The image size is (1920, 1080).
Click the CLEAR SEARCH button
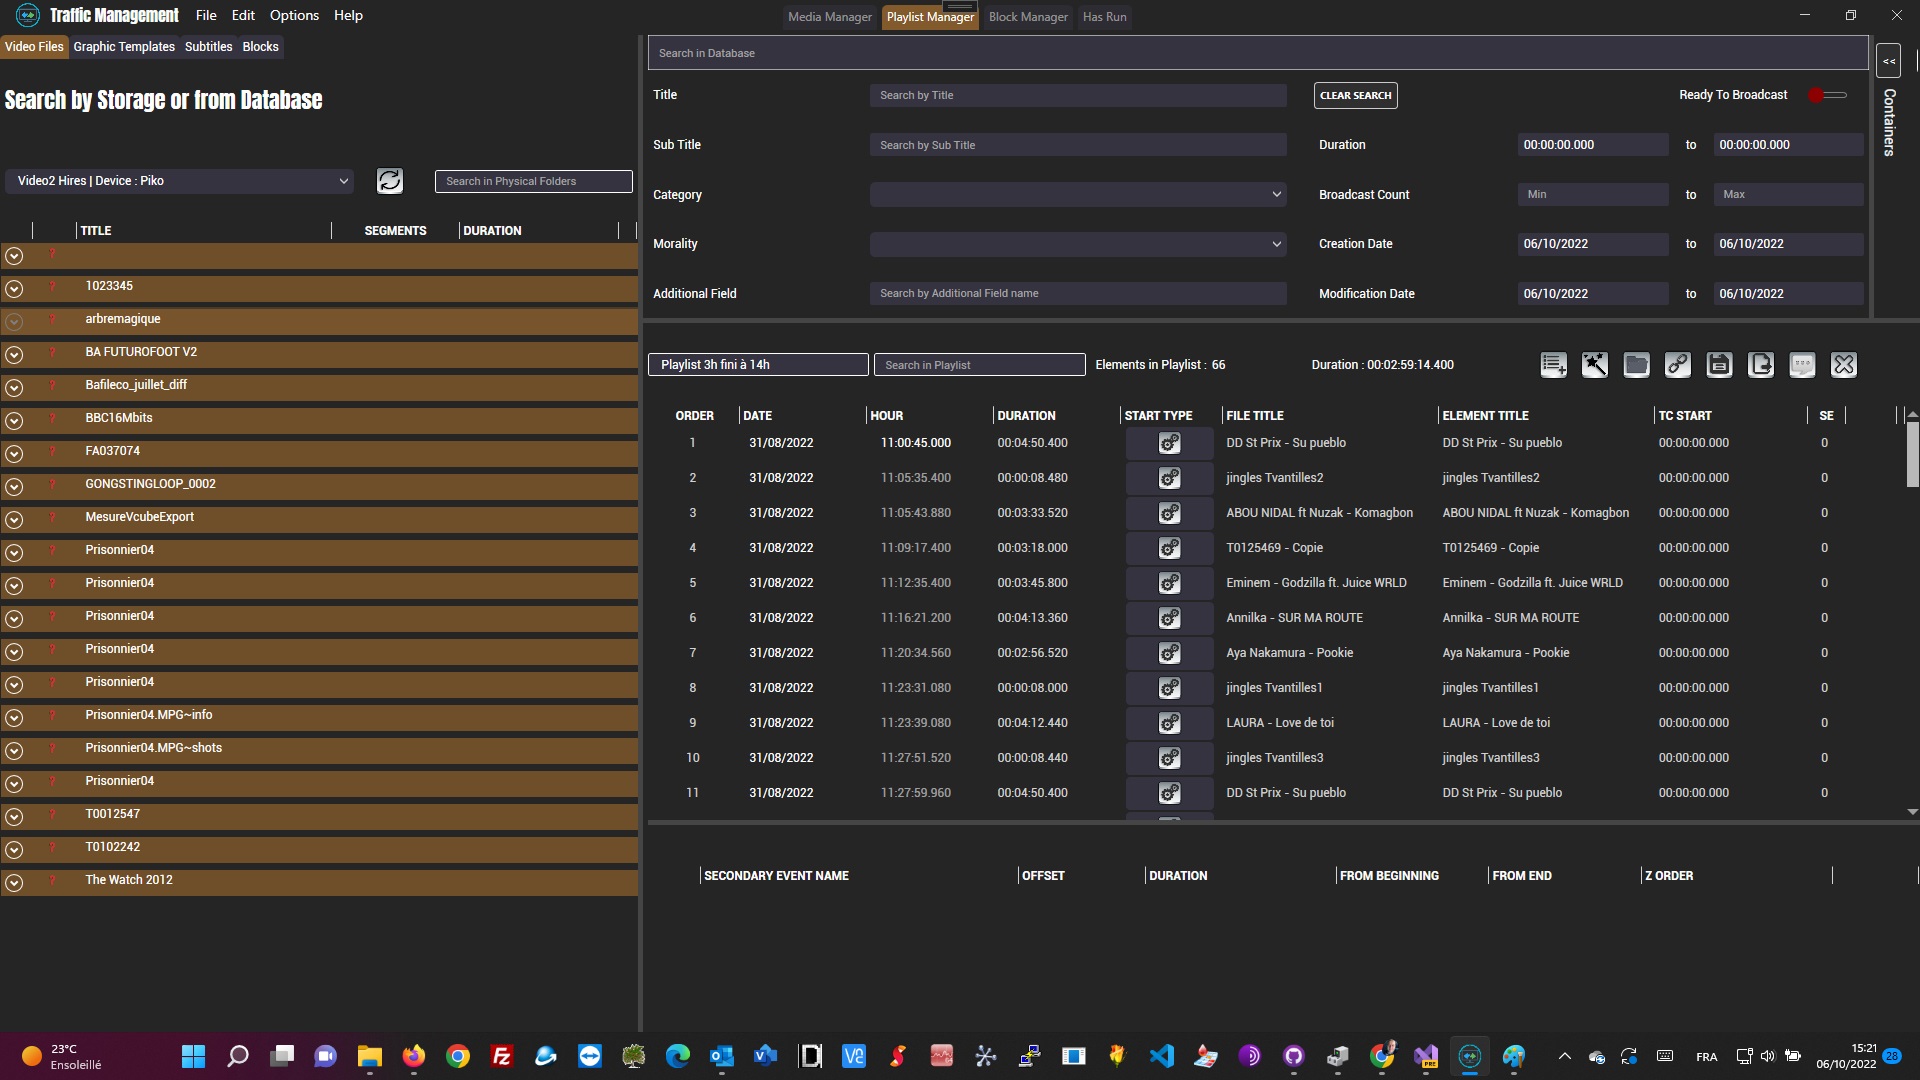coord(1355,95)
